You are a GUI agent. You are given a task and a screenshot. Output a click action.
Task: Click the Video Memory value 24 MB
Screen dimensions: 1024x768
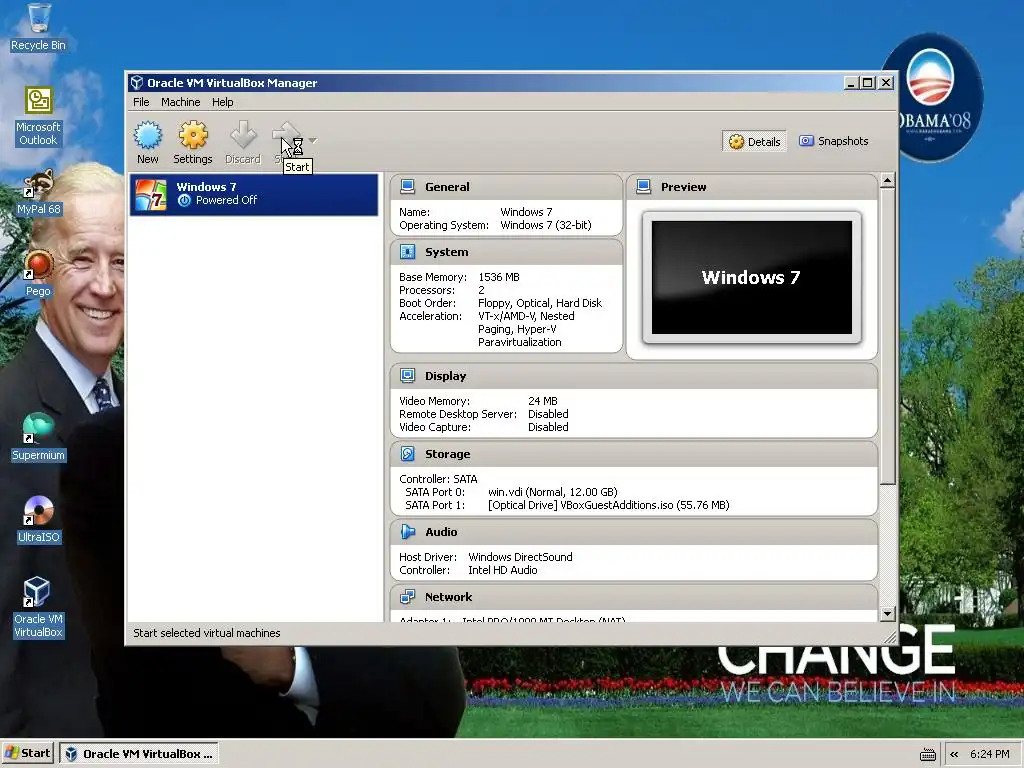[543, 402]
